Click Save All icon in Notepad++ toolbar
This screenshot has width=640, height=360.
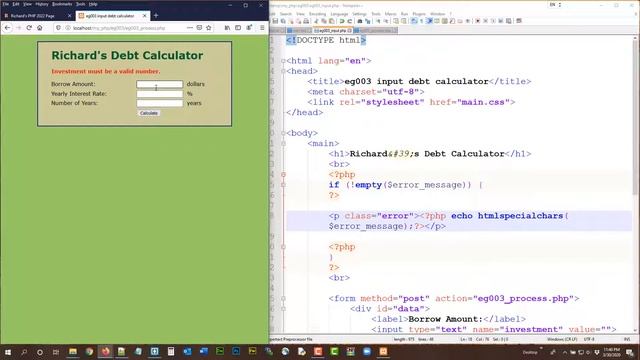[x=283, y=21]
